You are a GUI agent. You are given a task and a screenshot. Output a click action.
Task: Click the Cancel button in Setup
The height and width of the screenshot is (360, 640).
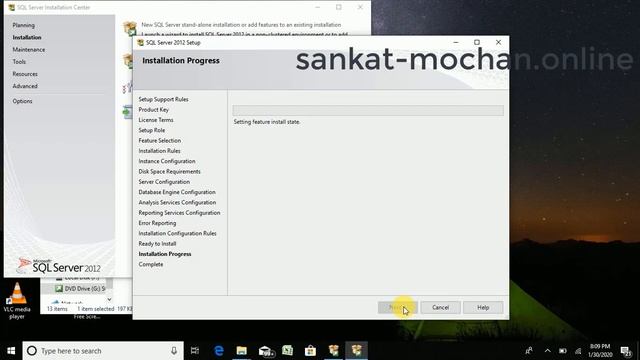pos(440,307)
